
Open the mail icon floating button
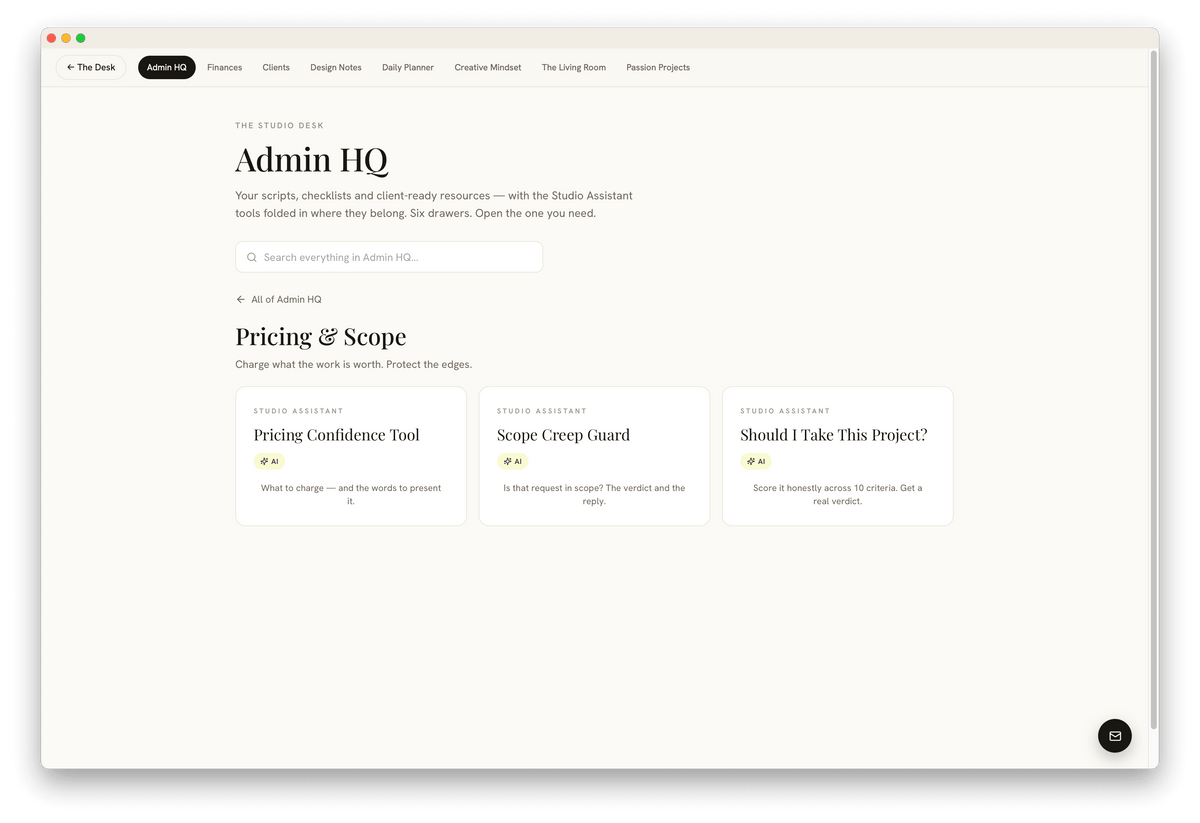click(x=1115, y=736)
